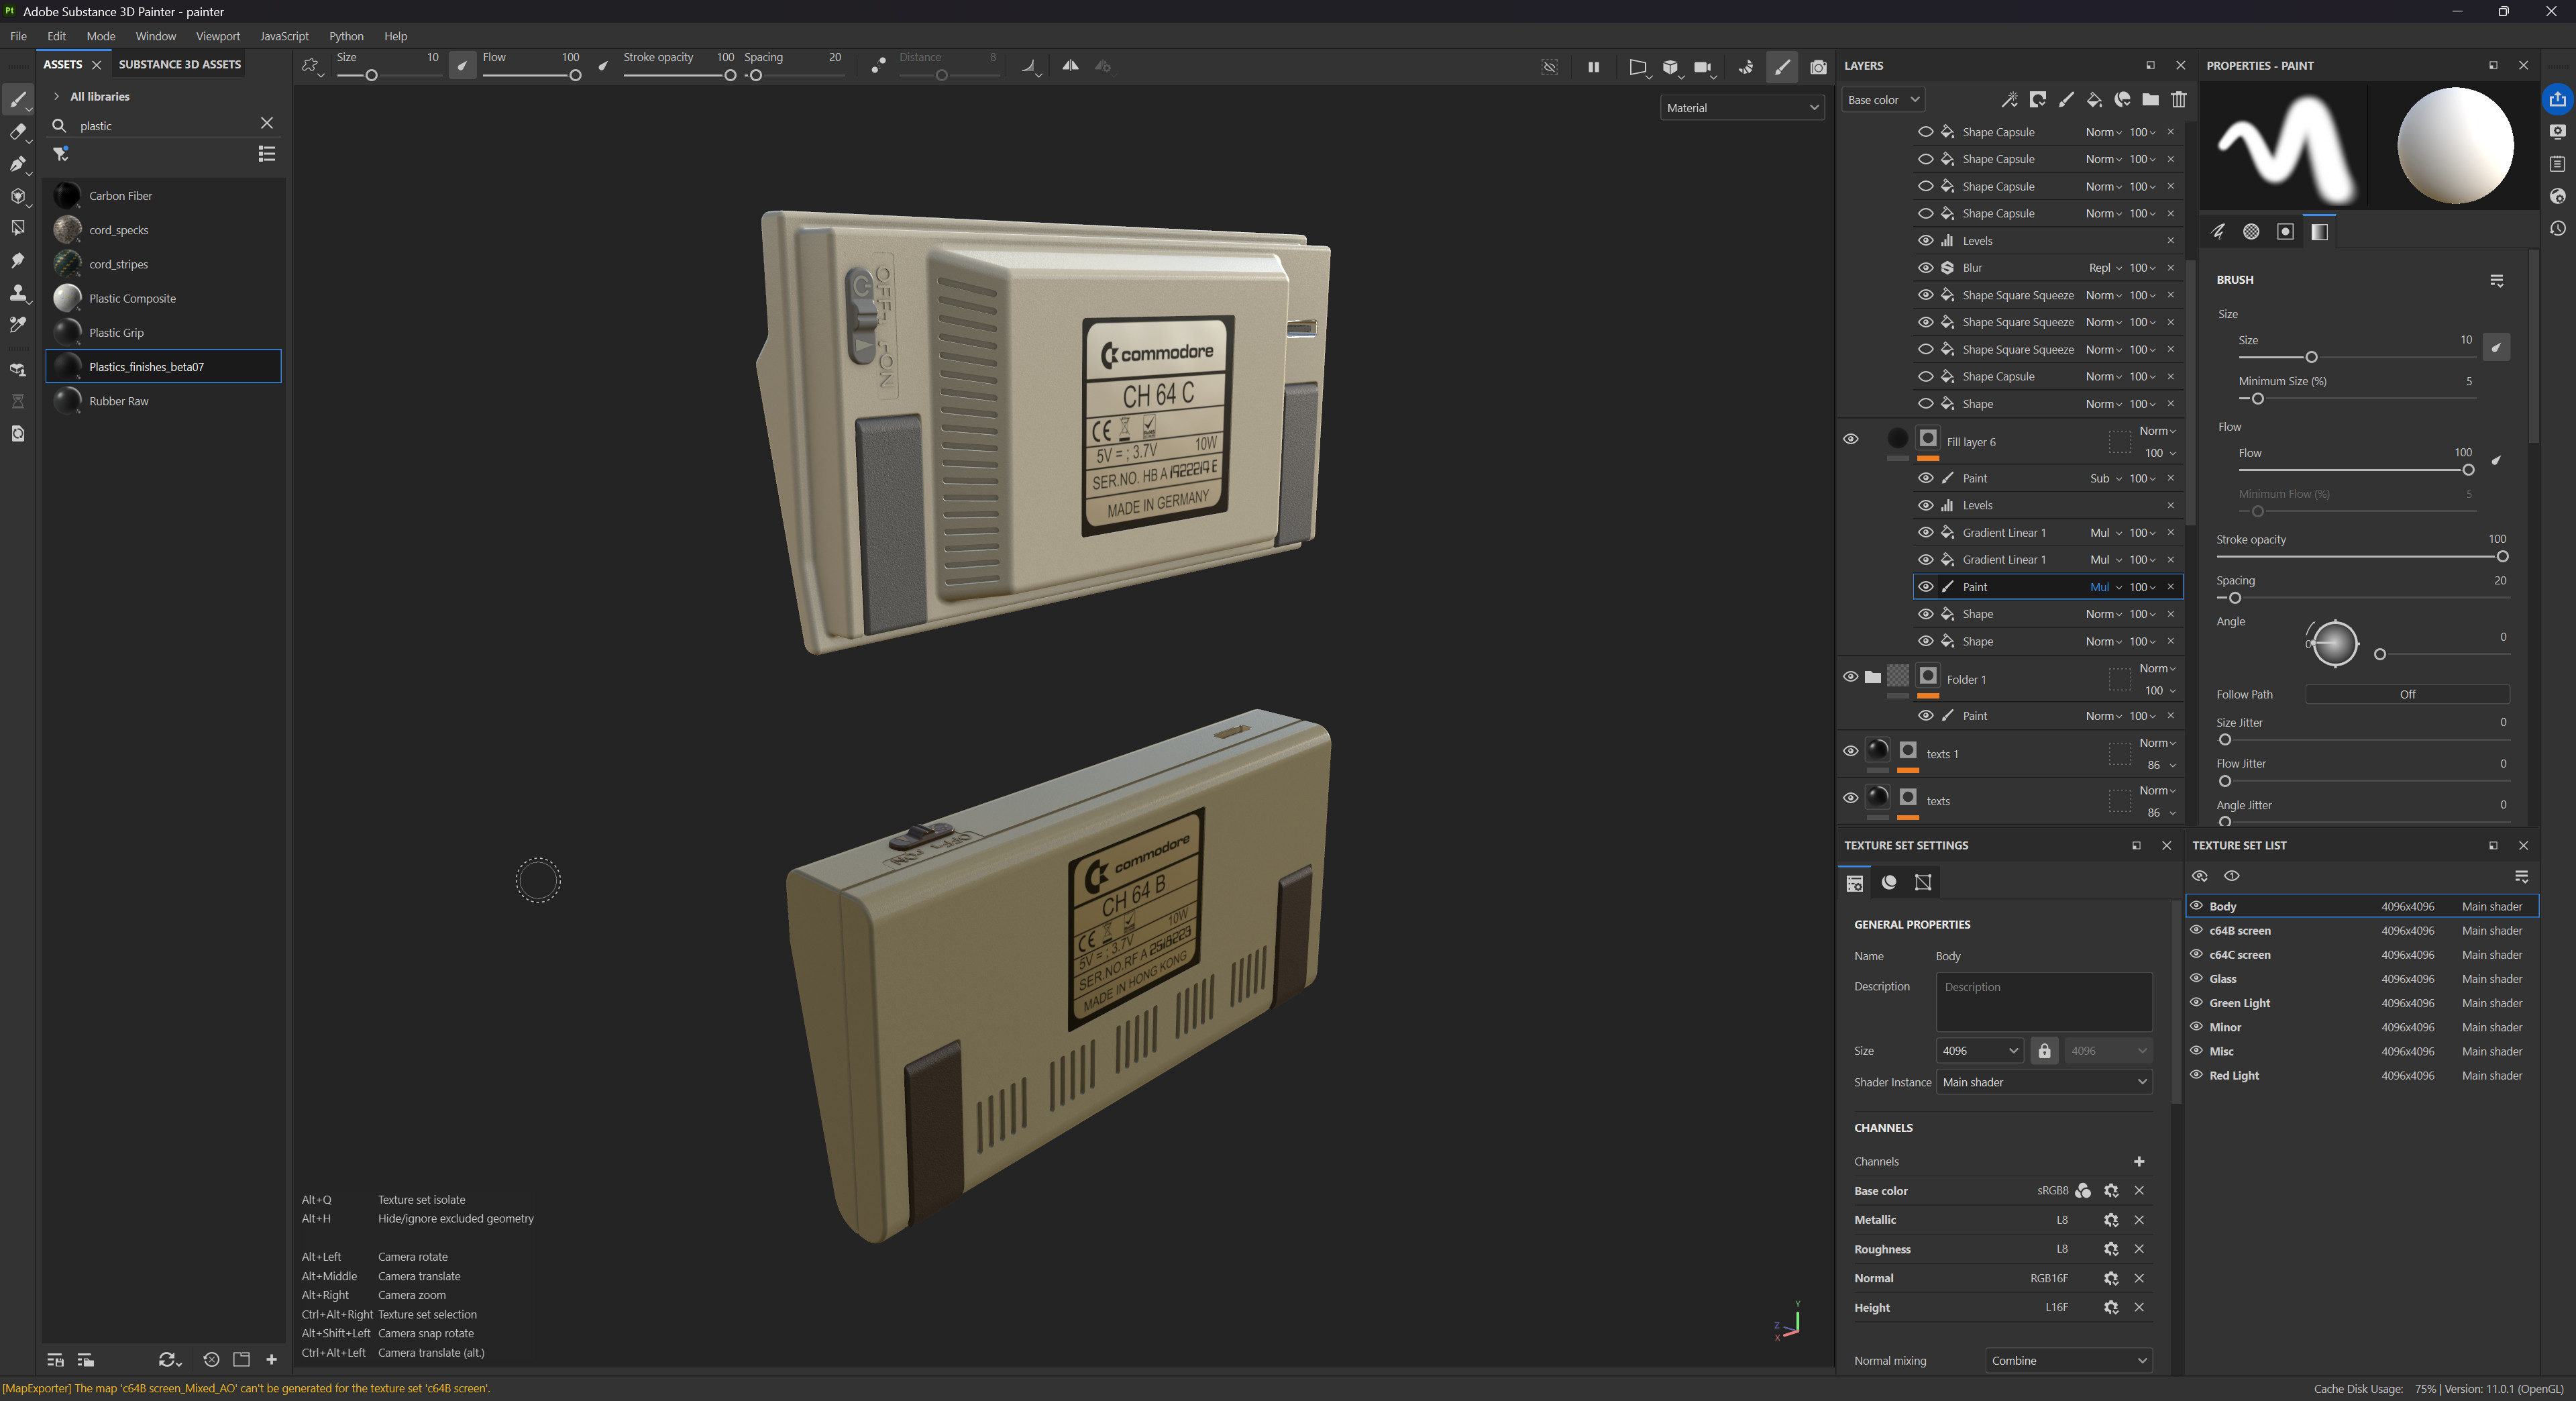Screen dimensions: 2576x1401
Task: Select the Minor texture set
Action: [x=2362, y=1027]
